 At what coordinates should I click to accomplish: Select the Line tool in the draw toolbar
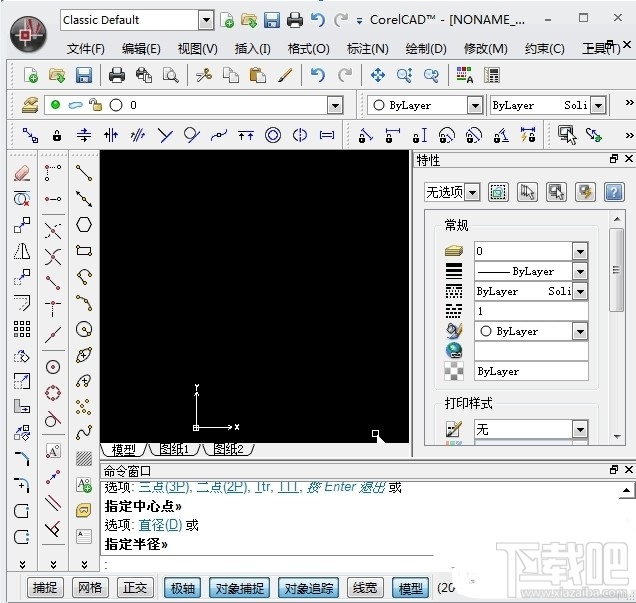point(84,173)
